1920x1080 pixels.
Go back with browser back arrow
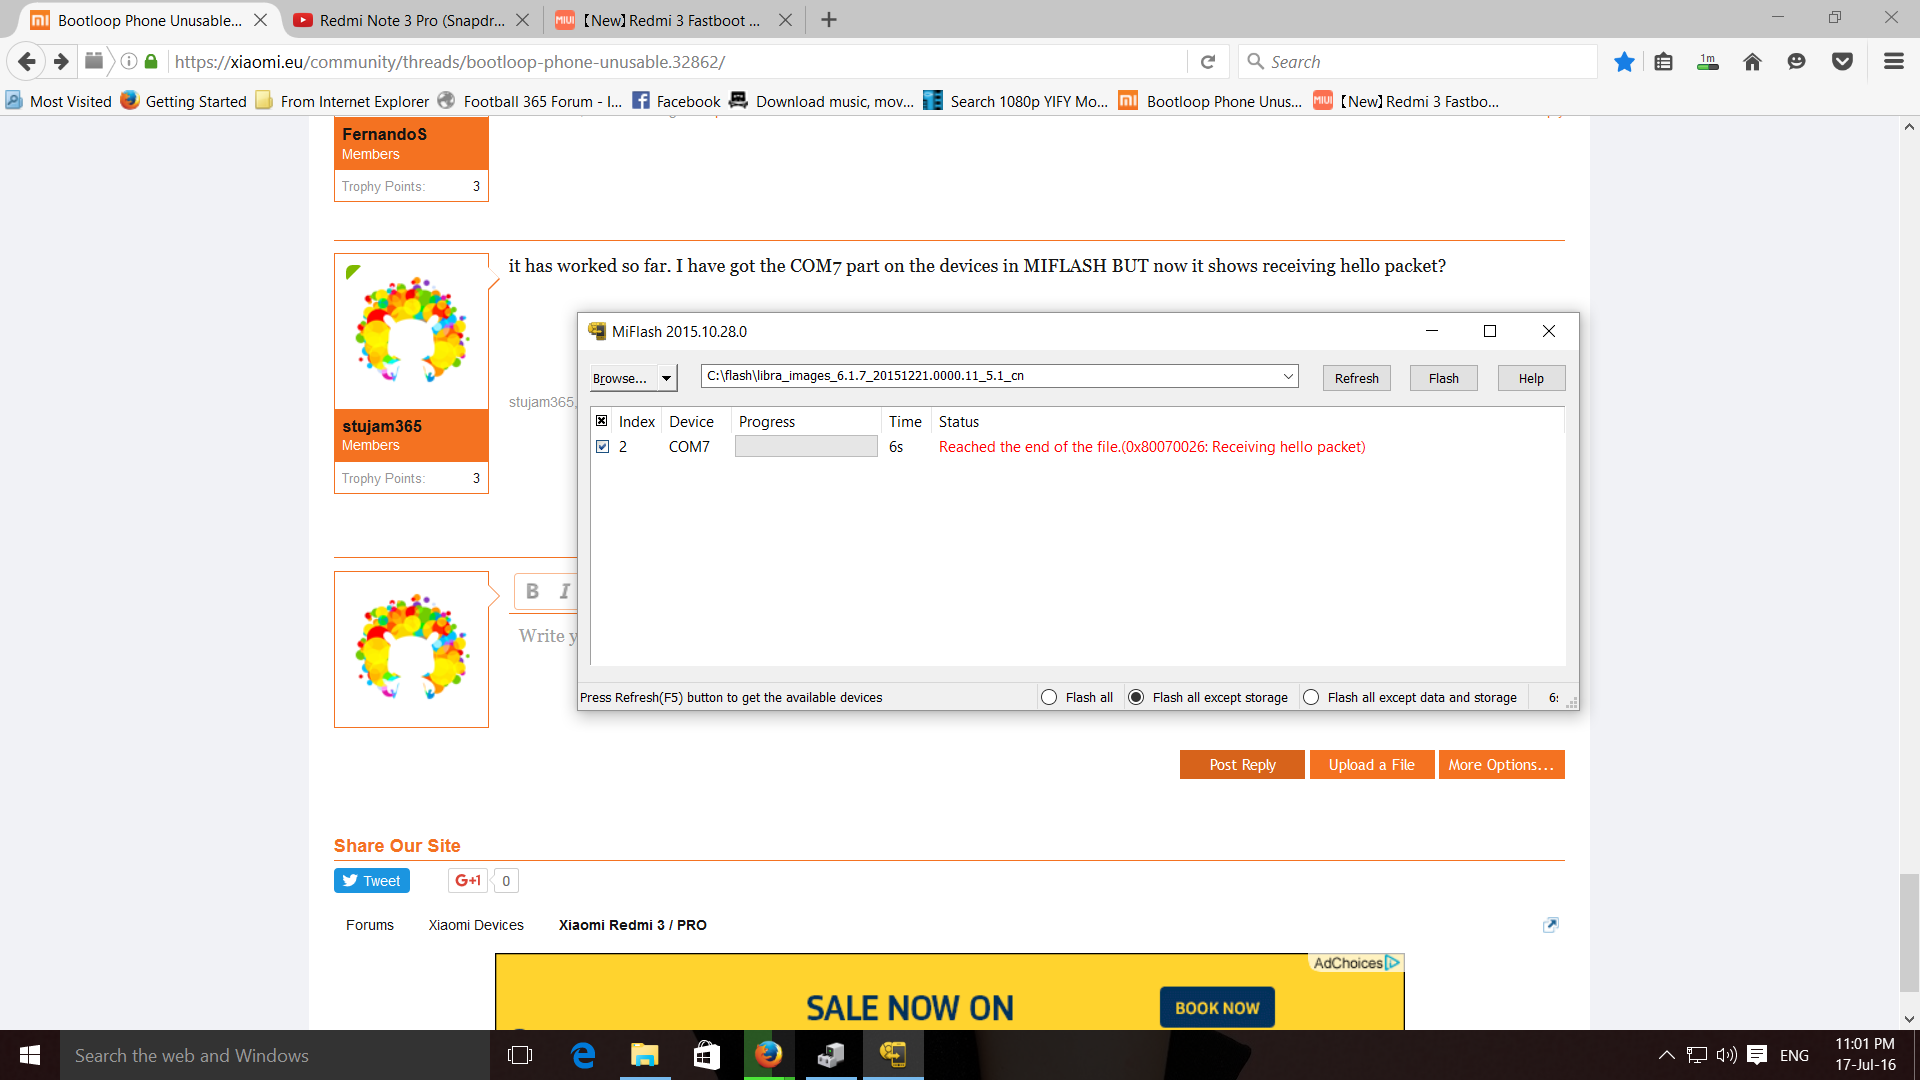point(27,62)
